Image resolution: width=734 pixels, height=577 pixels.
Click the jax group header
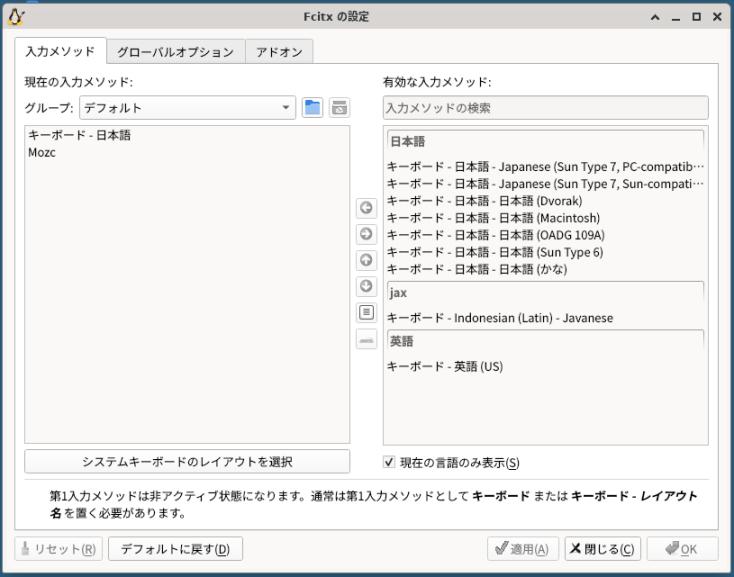pyautogui.click(x=545, y=293)
